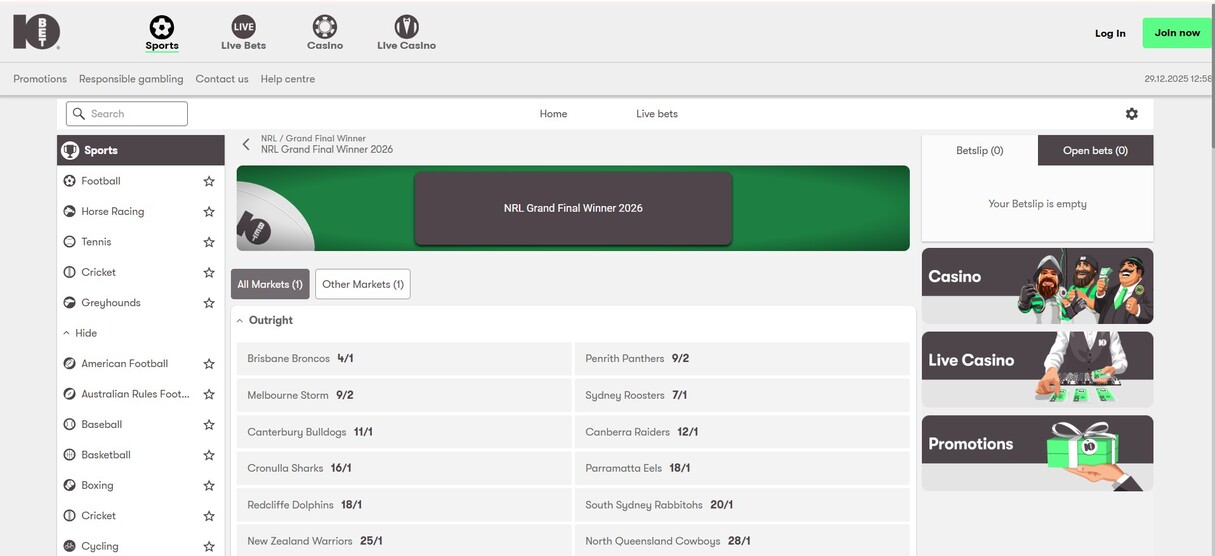Switch to the Open bets (0) tab
The image size is (1215, 556).
[1095, 150]
